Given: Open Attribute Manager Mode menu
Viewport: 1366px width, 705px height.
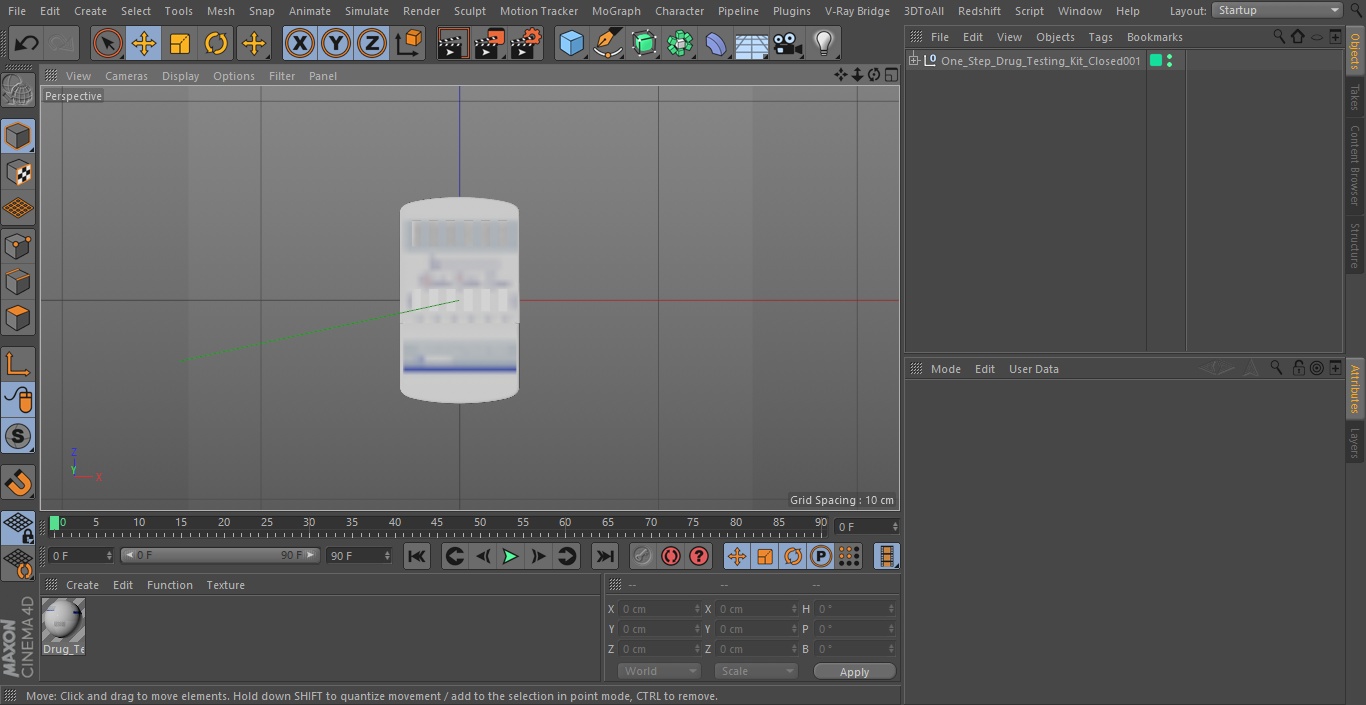Looking at the screenshot, I should (945, 369).
